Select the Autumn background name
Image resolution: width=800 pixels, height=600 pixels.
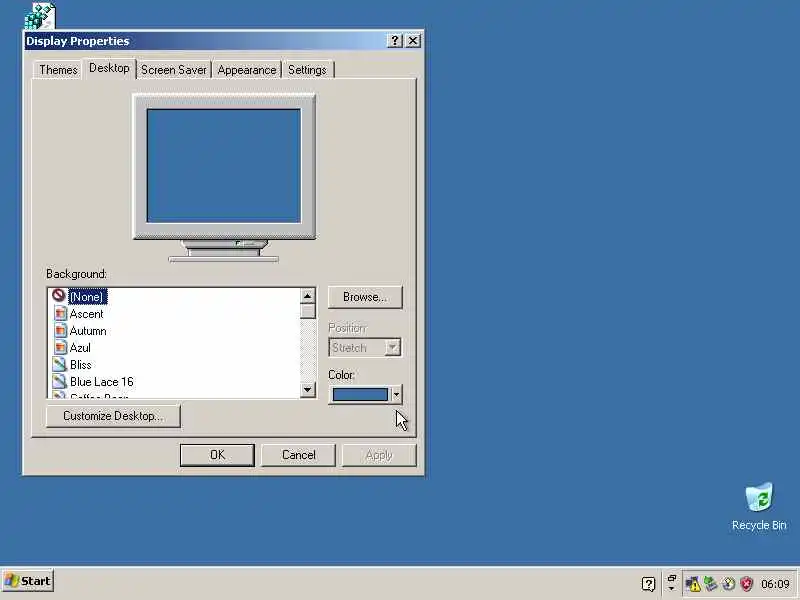tap(88, 331)
